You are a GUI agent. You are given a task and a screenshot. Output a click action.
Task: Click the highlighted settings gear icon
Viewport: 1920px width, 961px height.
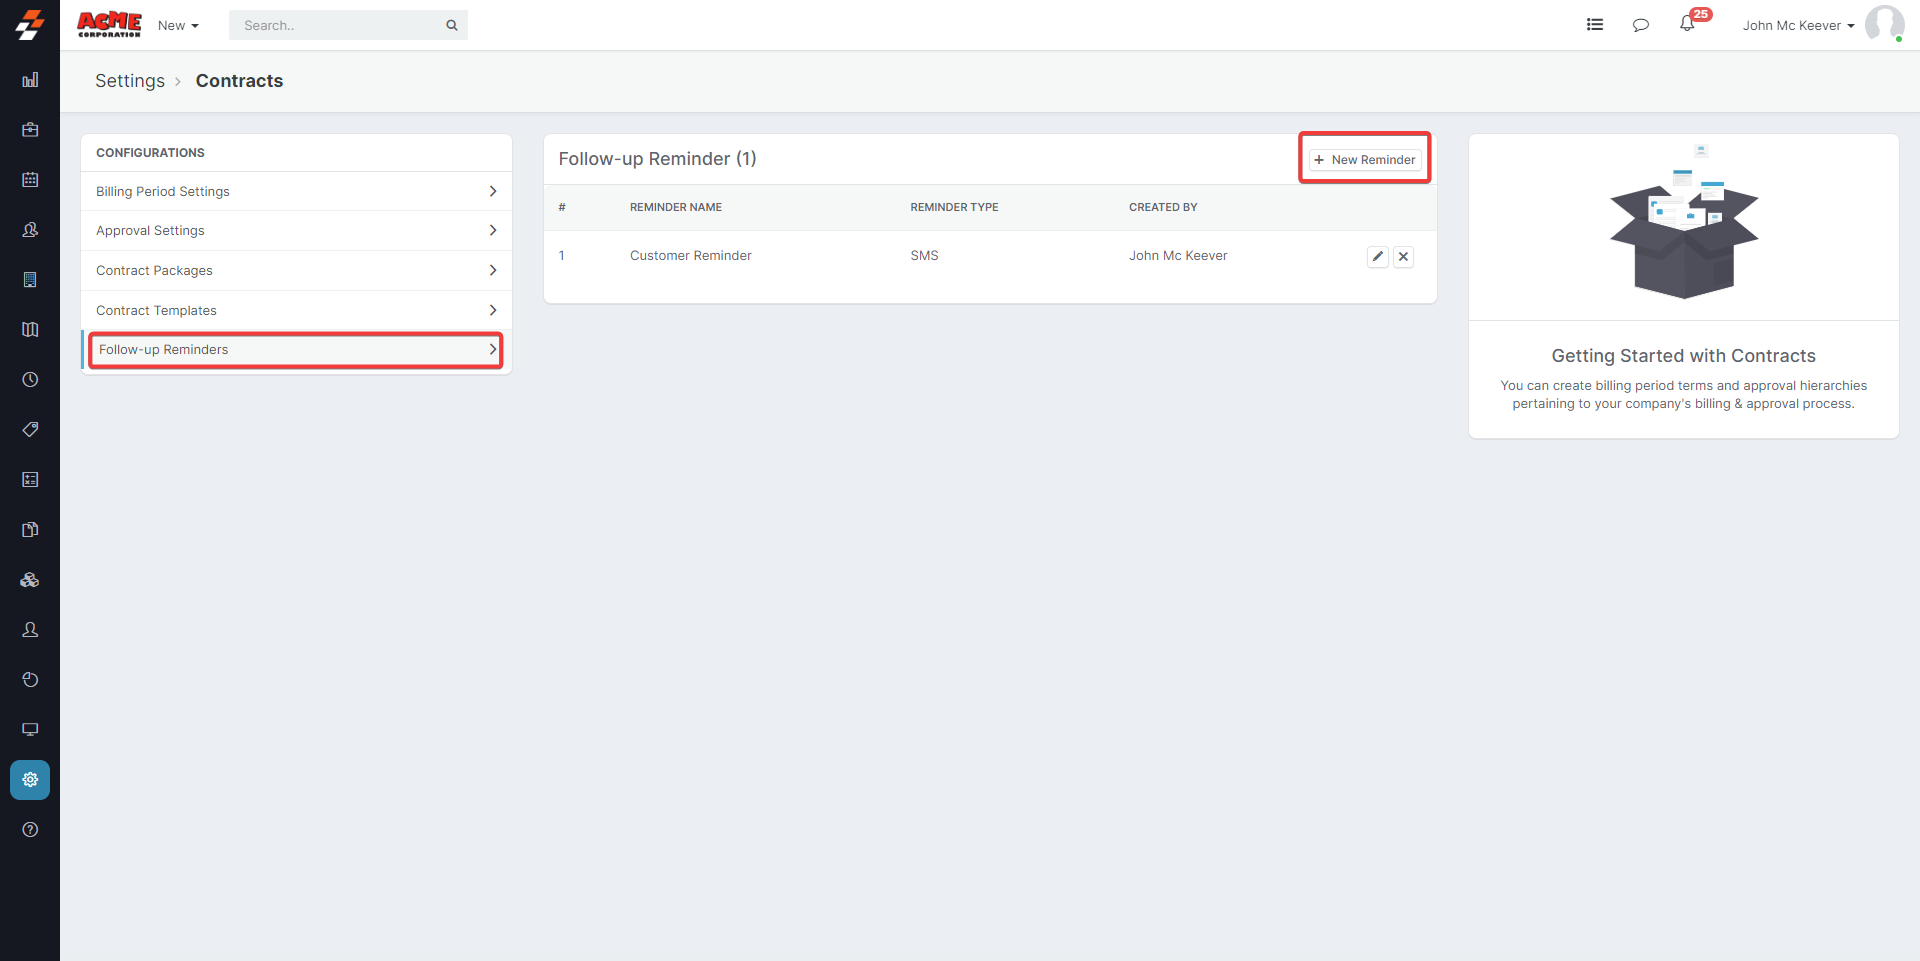[x=30, y=780]
